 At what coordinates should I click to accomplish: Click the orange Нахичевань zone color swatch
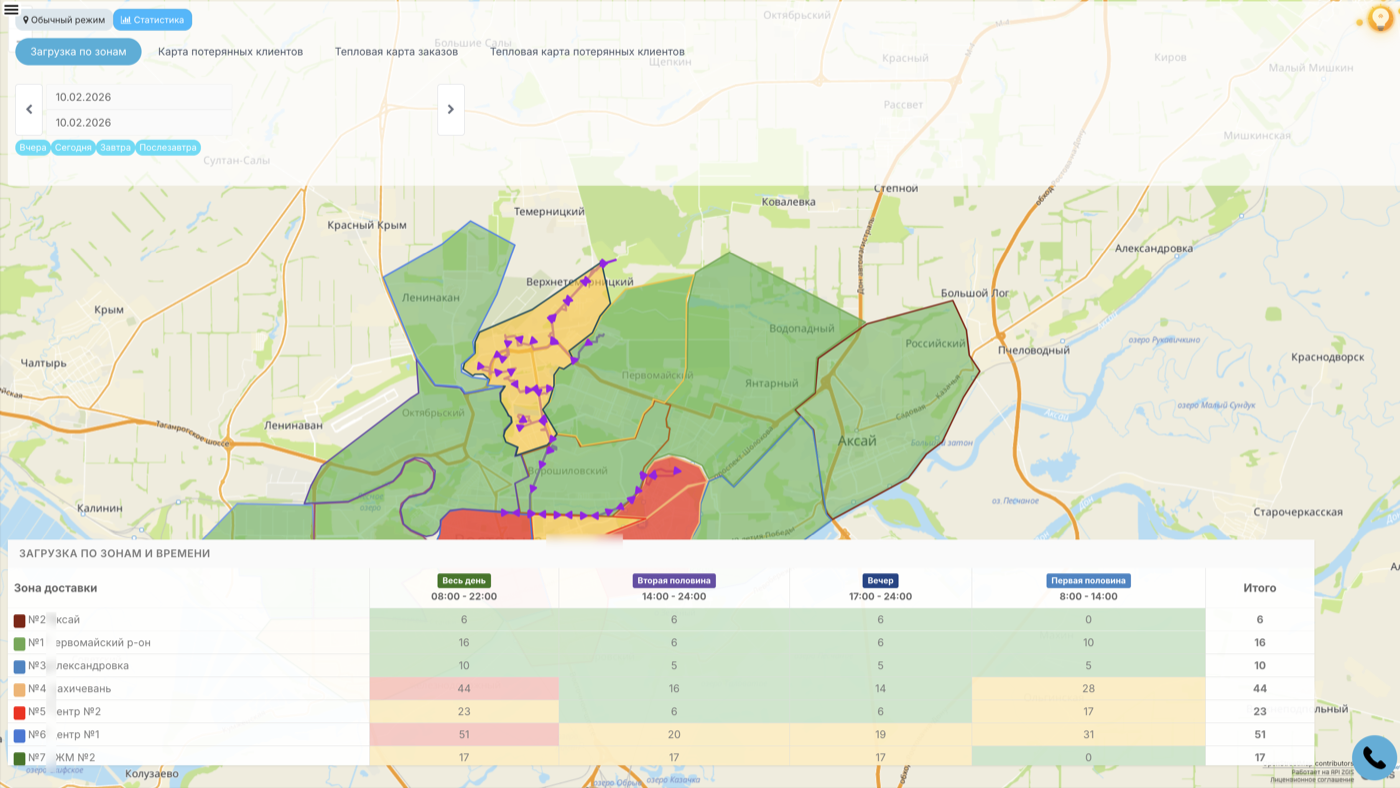19,690
